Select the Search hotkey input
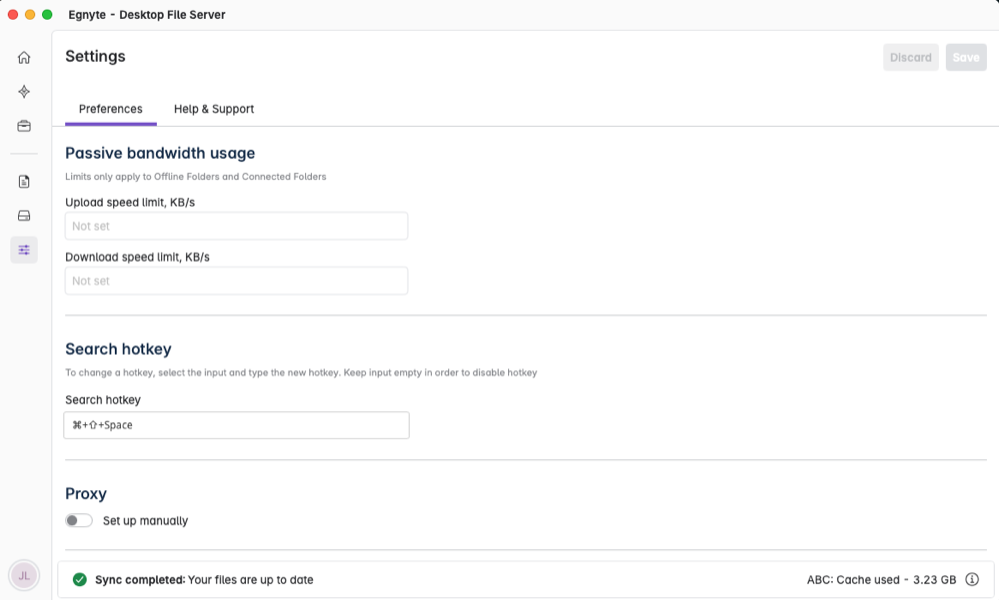The image size is (999, 600). (236, 425)
